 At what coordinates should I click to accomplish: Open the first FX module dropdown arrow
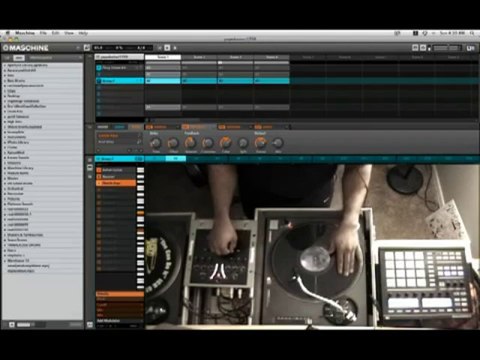coord(177,127)
